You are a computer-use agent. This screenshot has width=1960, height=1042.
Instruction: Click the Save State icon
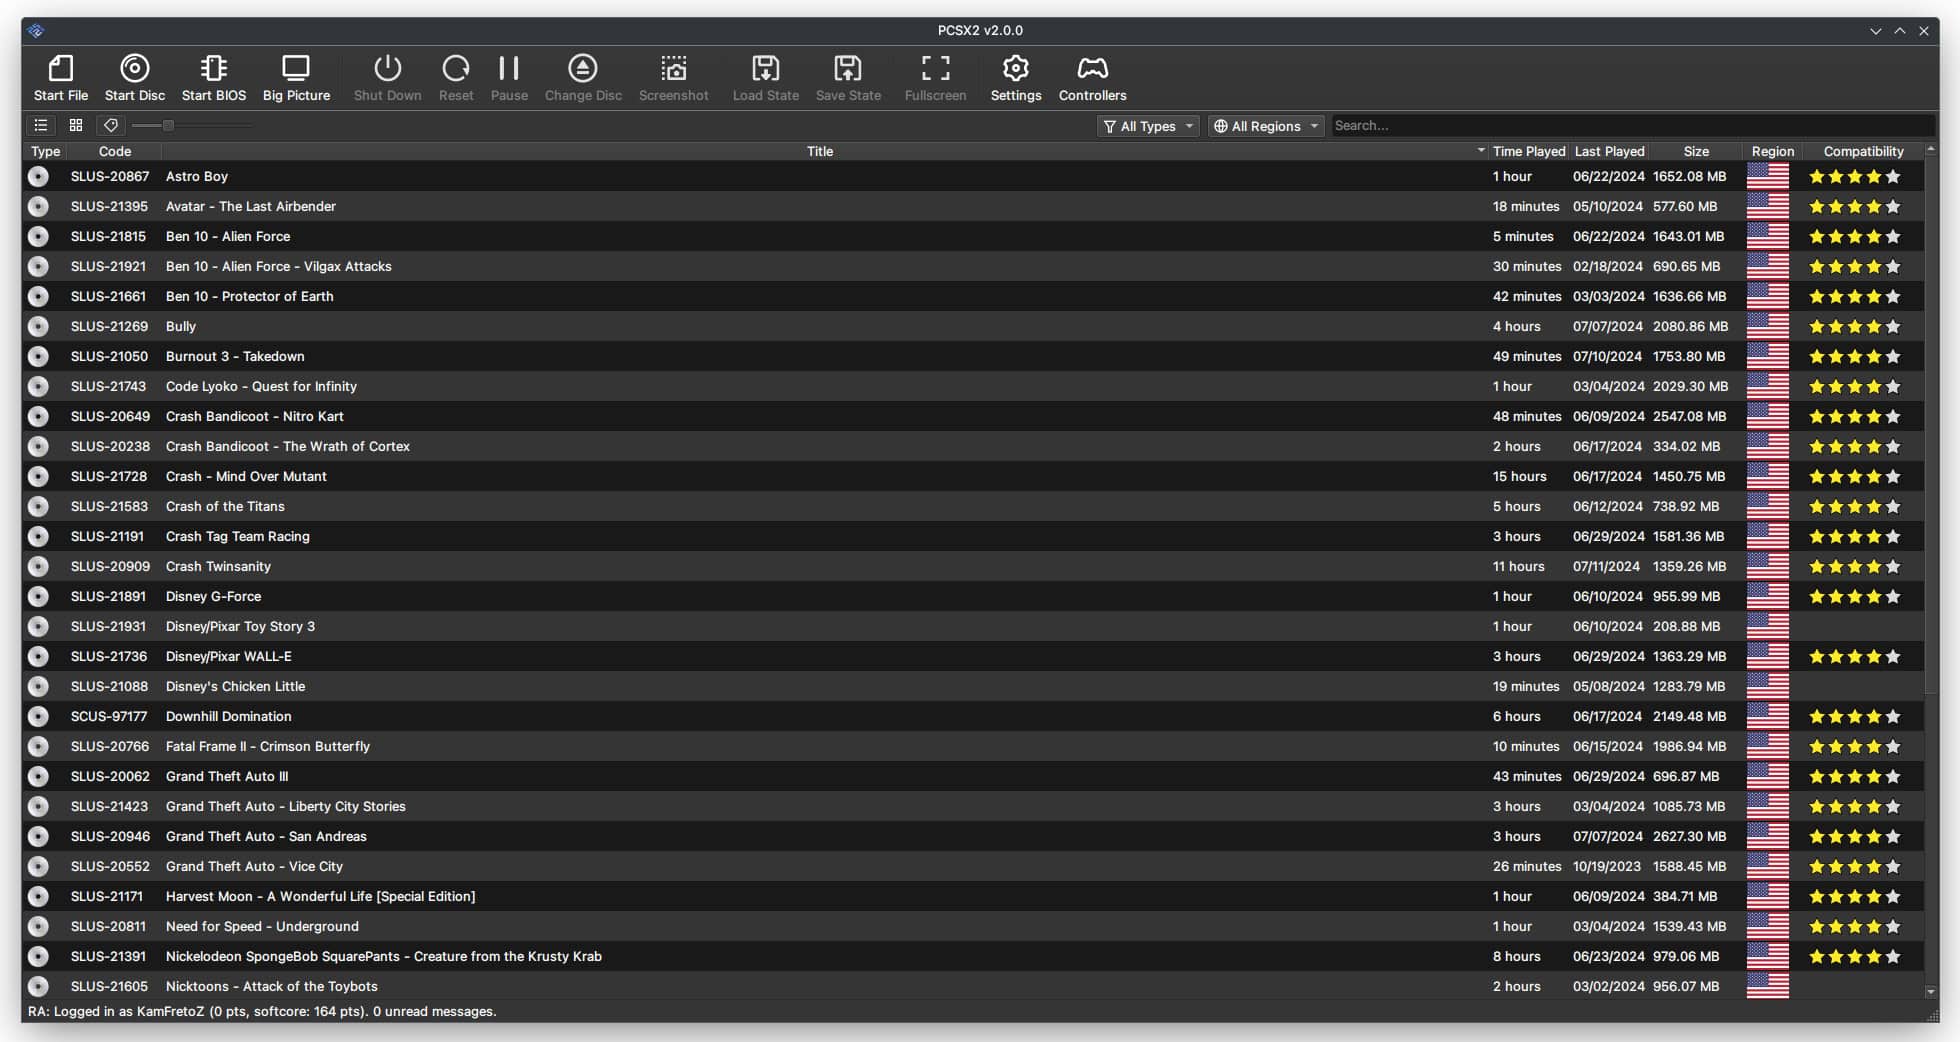(847, 78)
